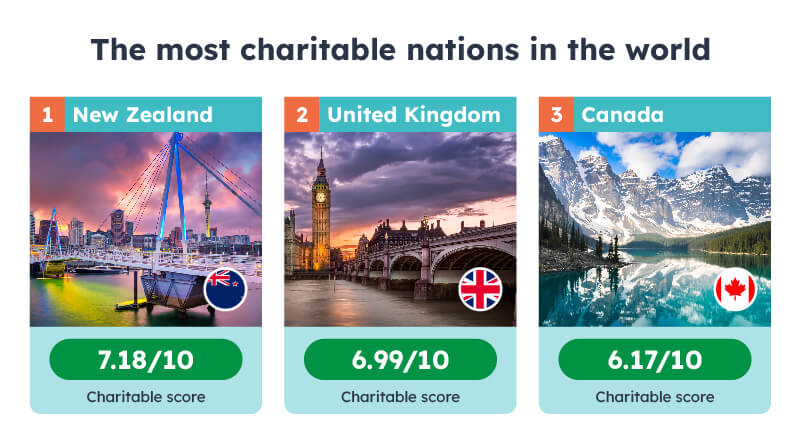Click the United Kingdom flag icon
Image resolution: width=801 pixels, height=444 pixels.
(x=480, y=289)
